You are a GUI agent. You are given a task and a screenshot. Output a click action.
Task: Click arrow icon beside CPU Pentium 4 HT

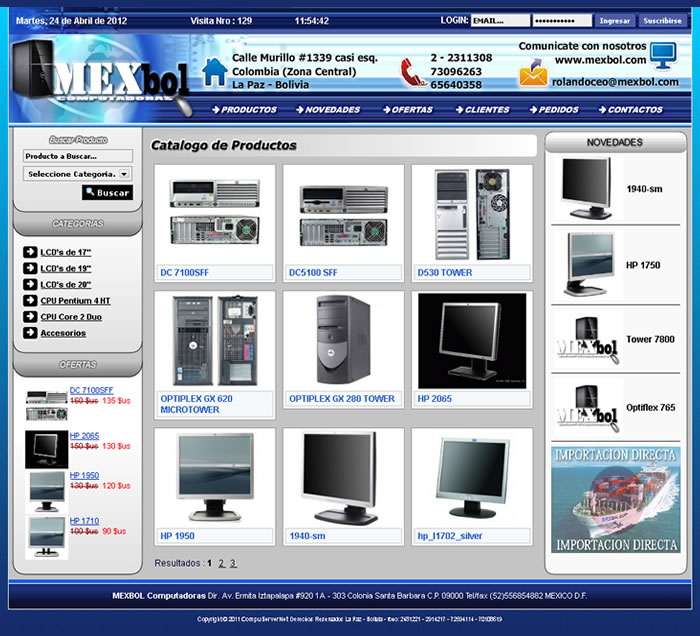pyautogui.click(x=30, y=300)
